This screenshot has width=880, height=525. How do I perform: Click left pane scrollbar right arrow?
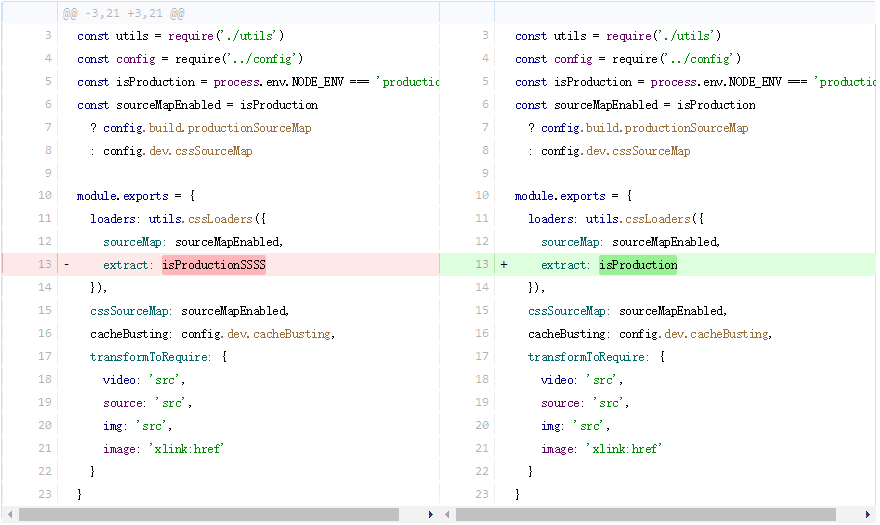click(430, 514)
